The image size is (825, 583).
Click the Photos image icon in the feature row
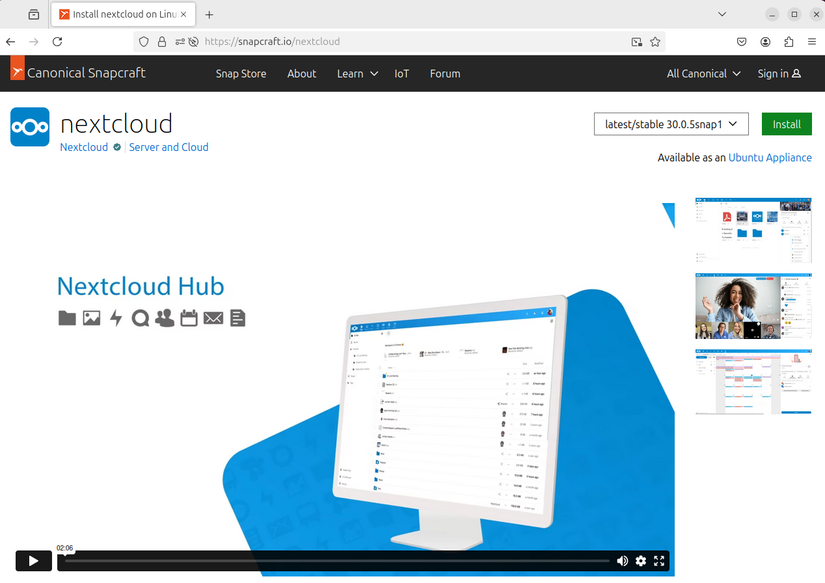pos(91,318)
